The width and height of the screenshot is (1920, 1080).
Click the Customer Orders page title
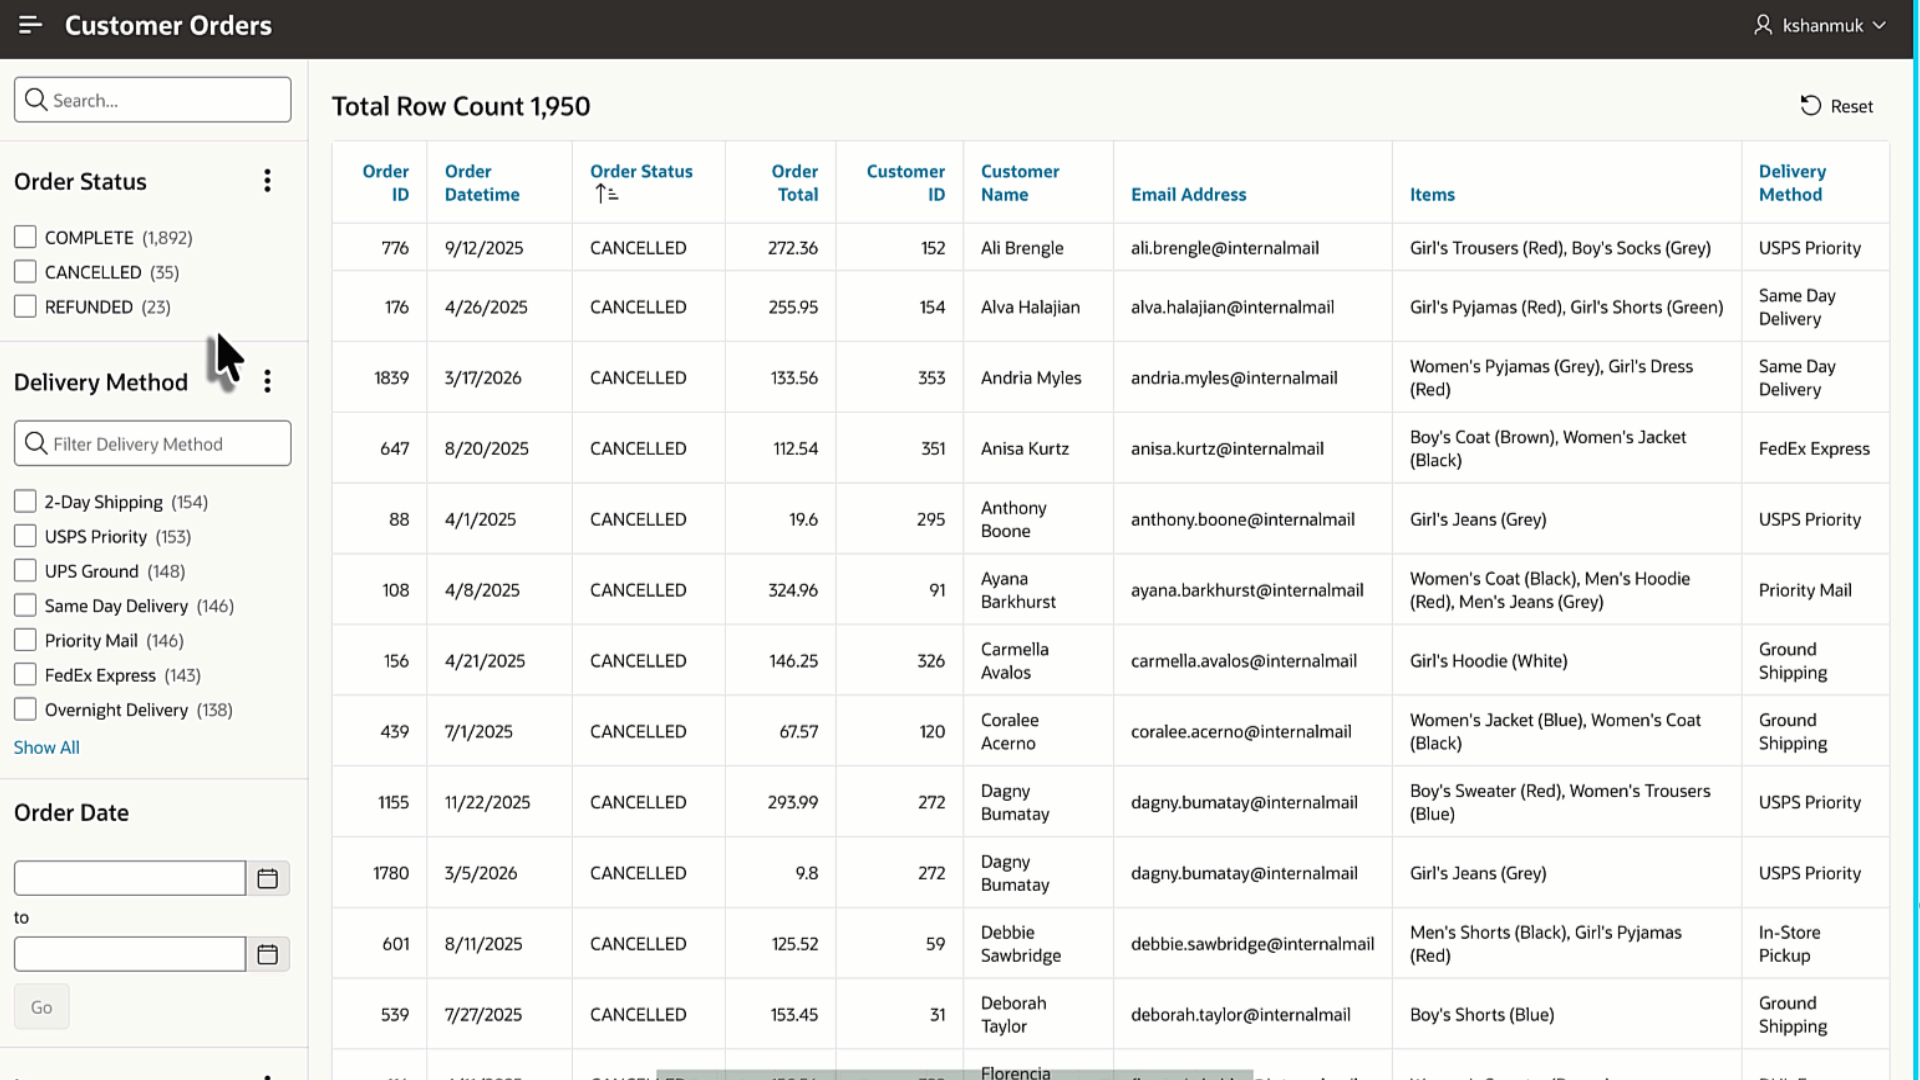pos(168,25)
